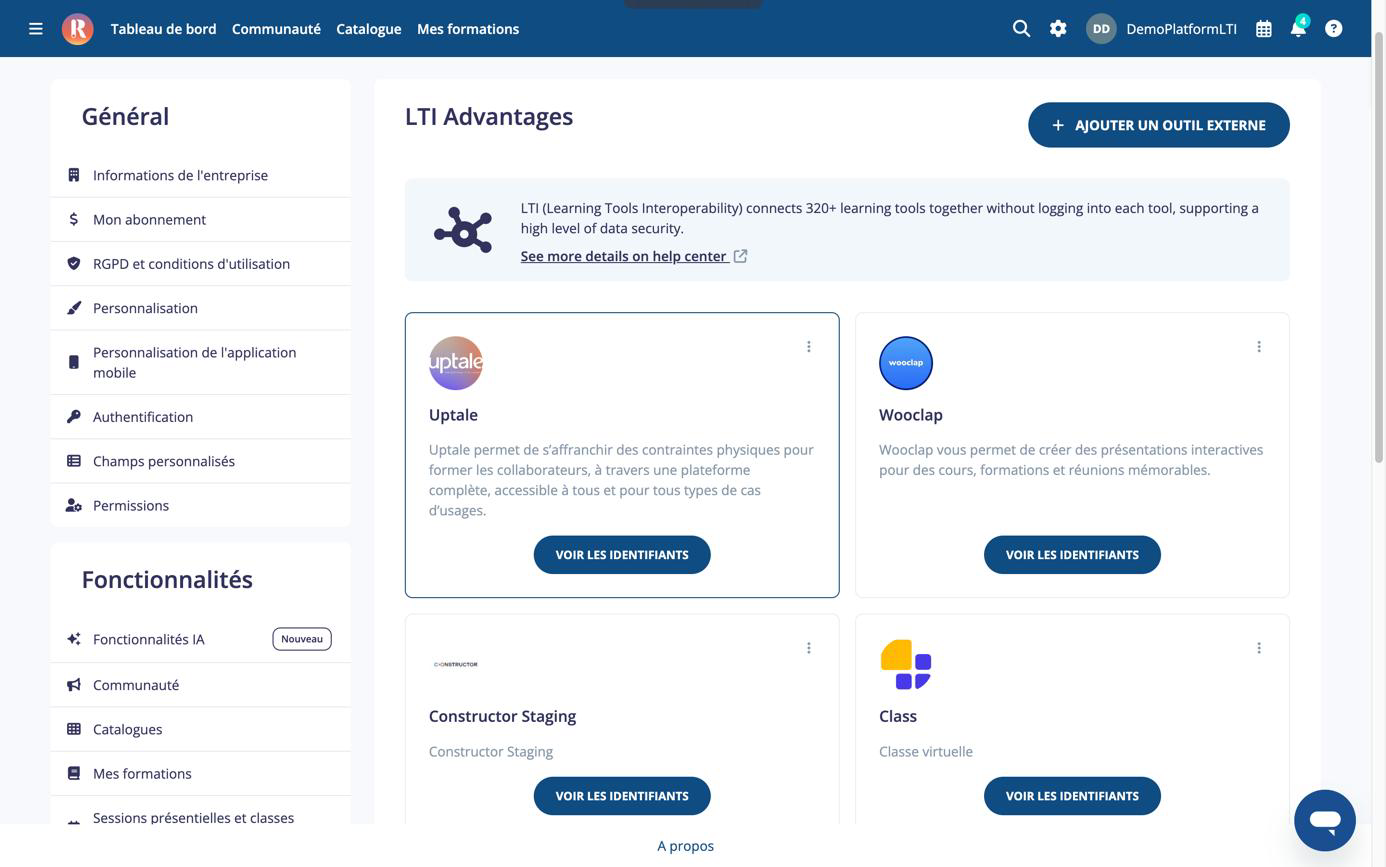Open the hamburger navigation menu
The image size is (1386, 867).
point(36,29)
